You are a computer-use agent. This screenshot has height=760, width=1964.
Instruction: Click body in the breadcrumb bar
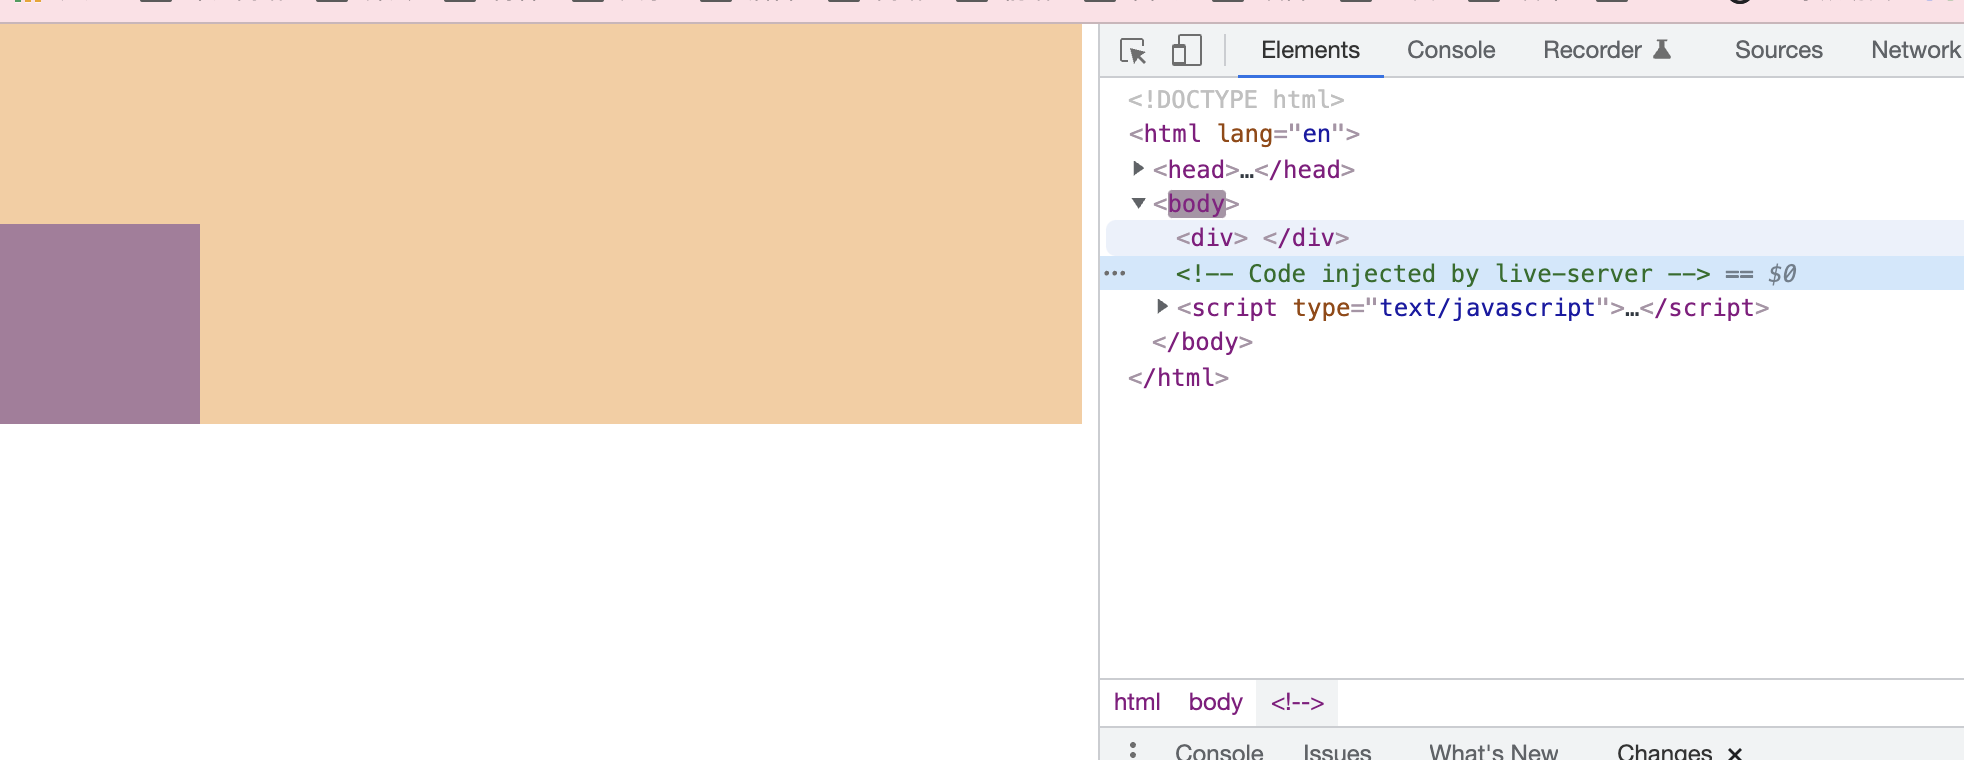click(x=1215, y=702)
